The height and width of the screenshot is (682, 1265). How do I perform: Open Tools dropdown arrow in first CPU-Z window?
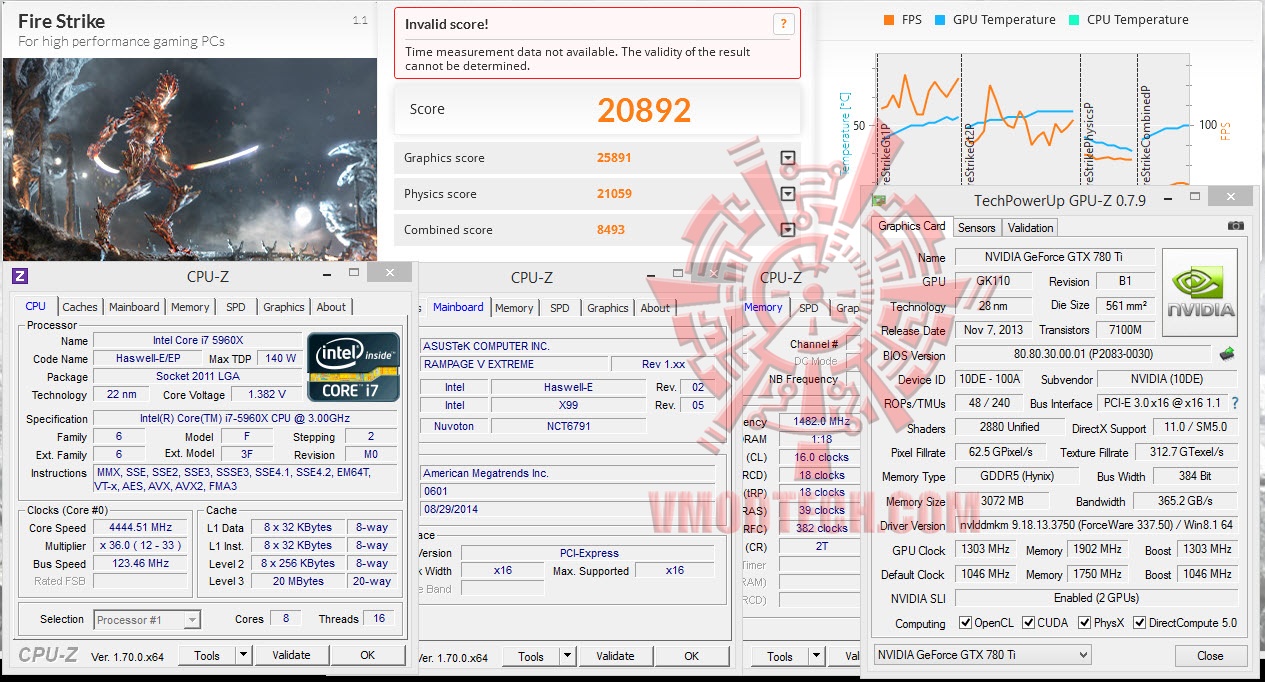(243, 656)
